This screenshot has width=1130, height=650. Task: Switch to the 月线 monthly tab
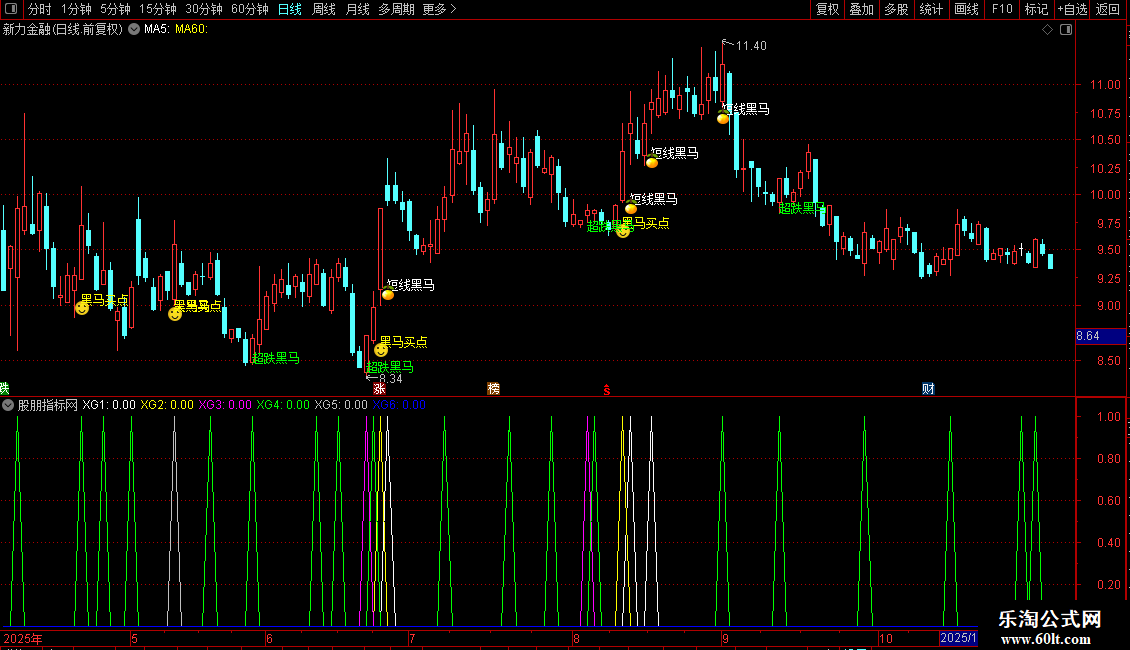(357, 9)
